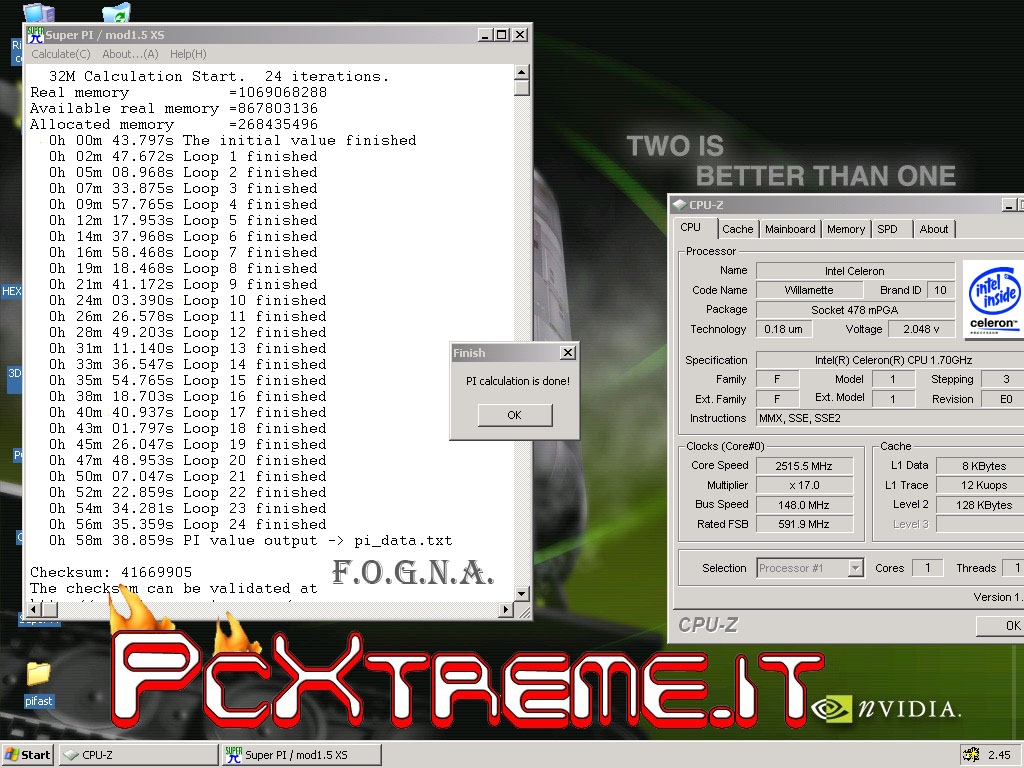Switch to the Mainboard tab

(x=790, y=229)
